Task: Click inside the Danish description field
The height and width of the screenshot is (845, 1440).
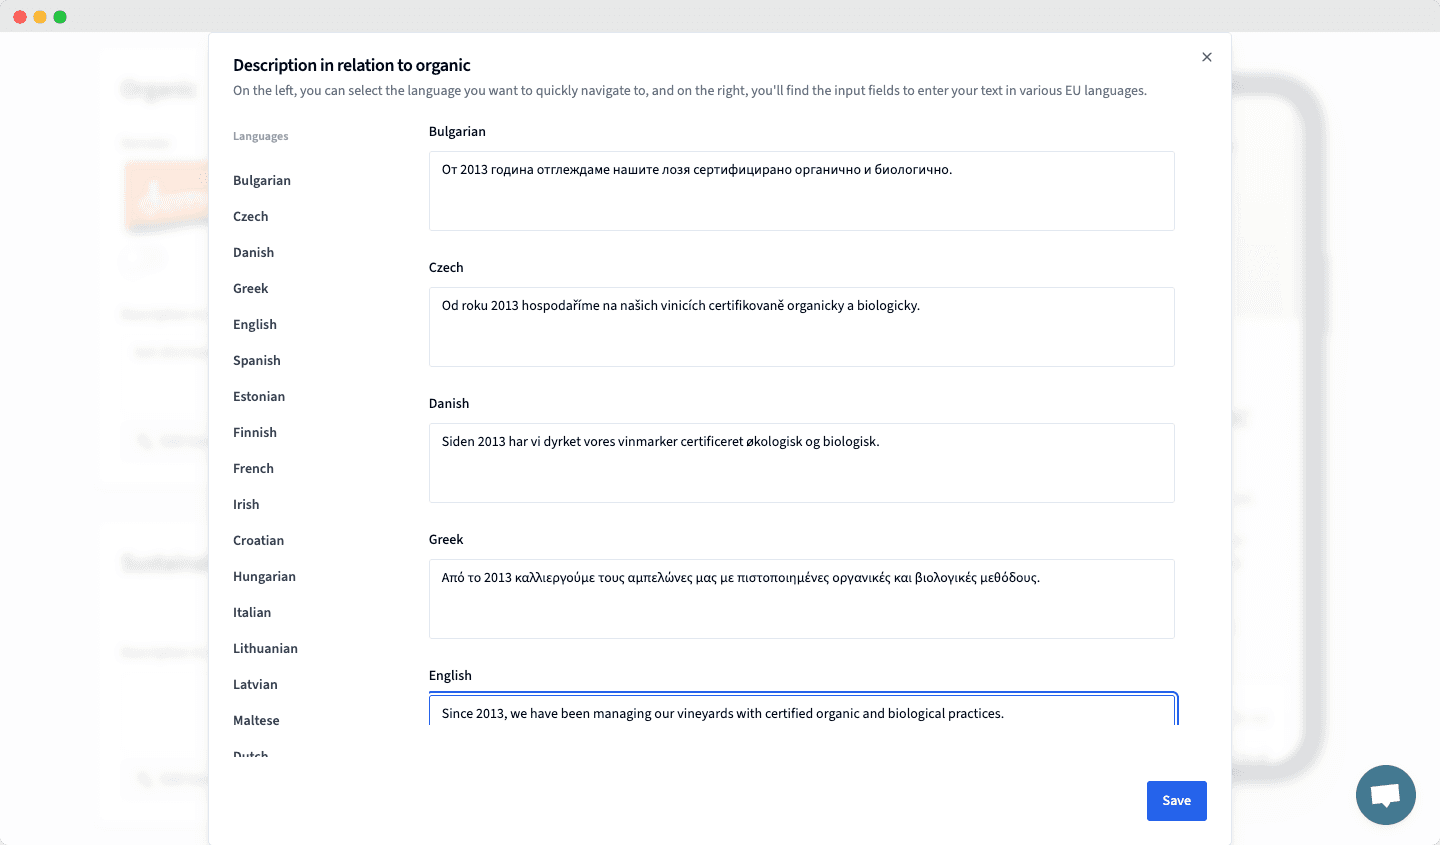Action: click(800, 462)
